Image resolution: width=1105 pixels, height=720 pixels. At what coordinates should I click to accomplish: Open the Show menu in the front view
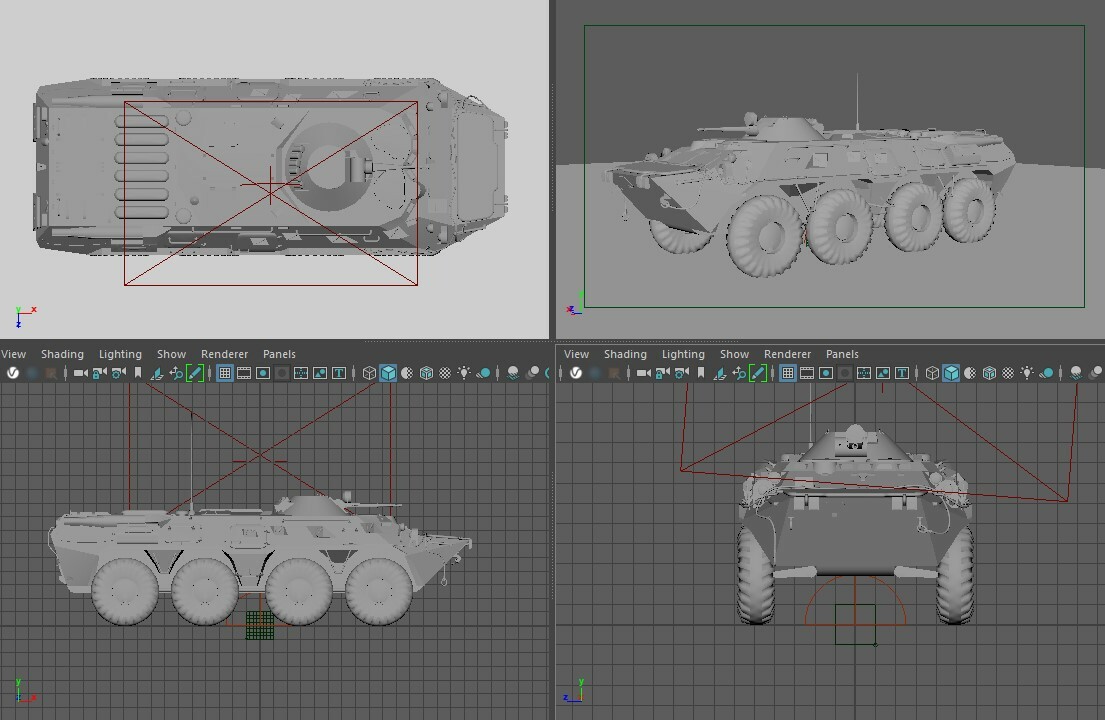click(735, 354)
